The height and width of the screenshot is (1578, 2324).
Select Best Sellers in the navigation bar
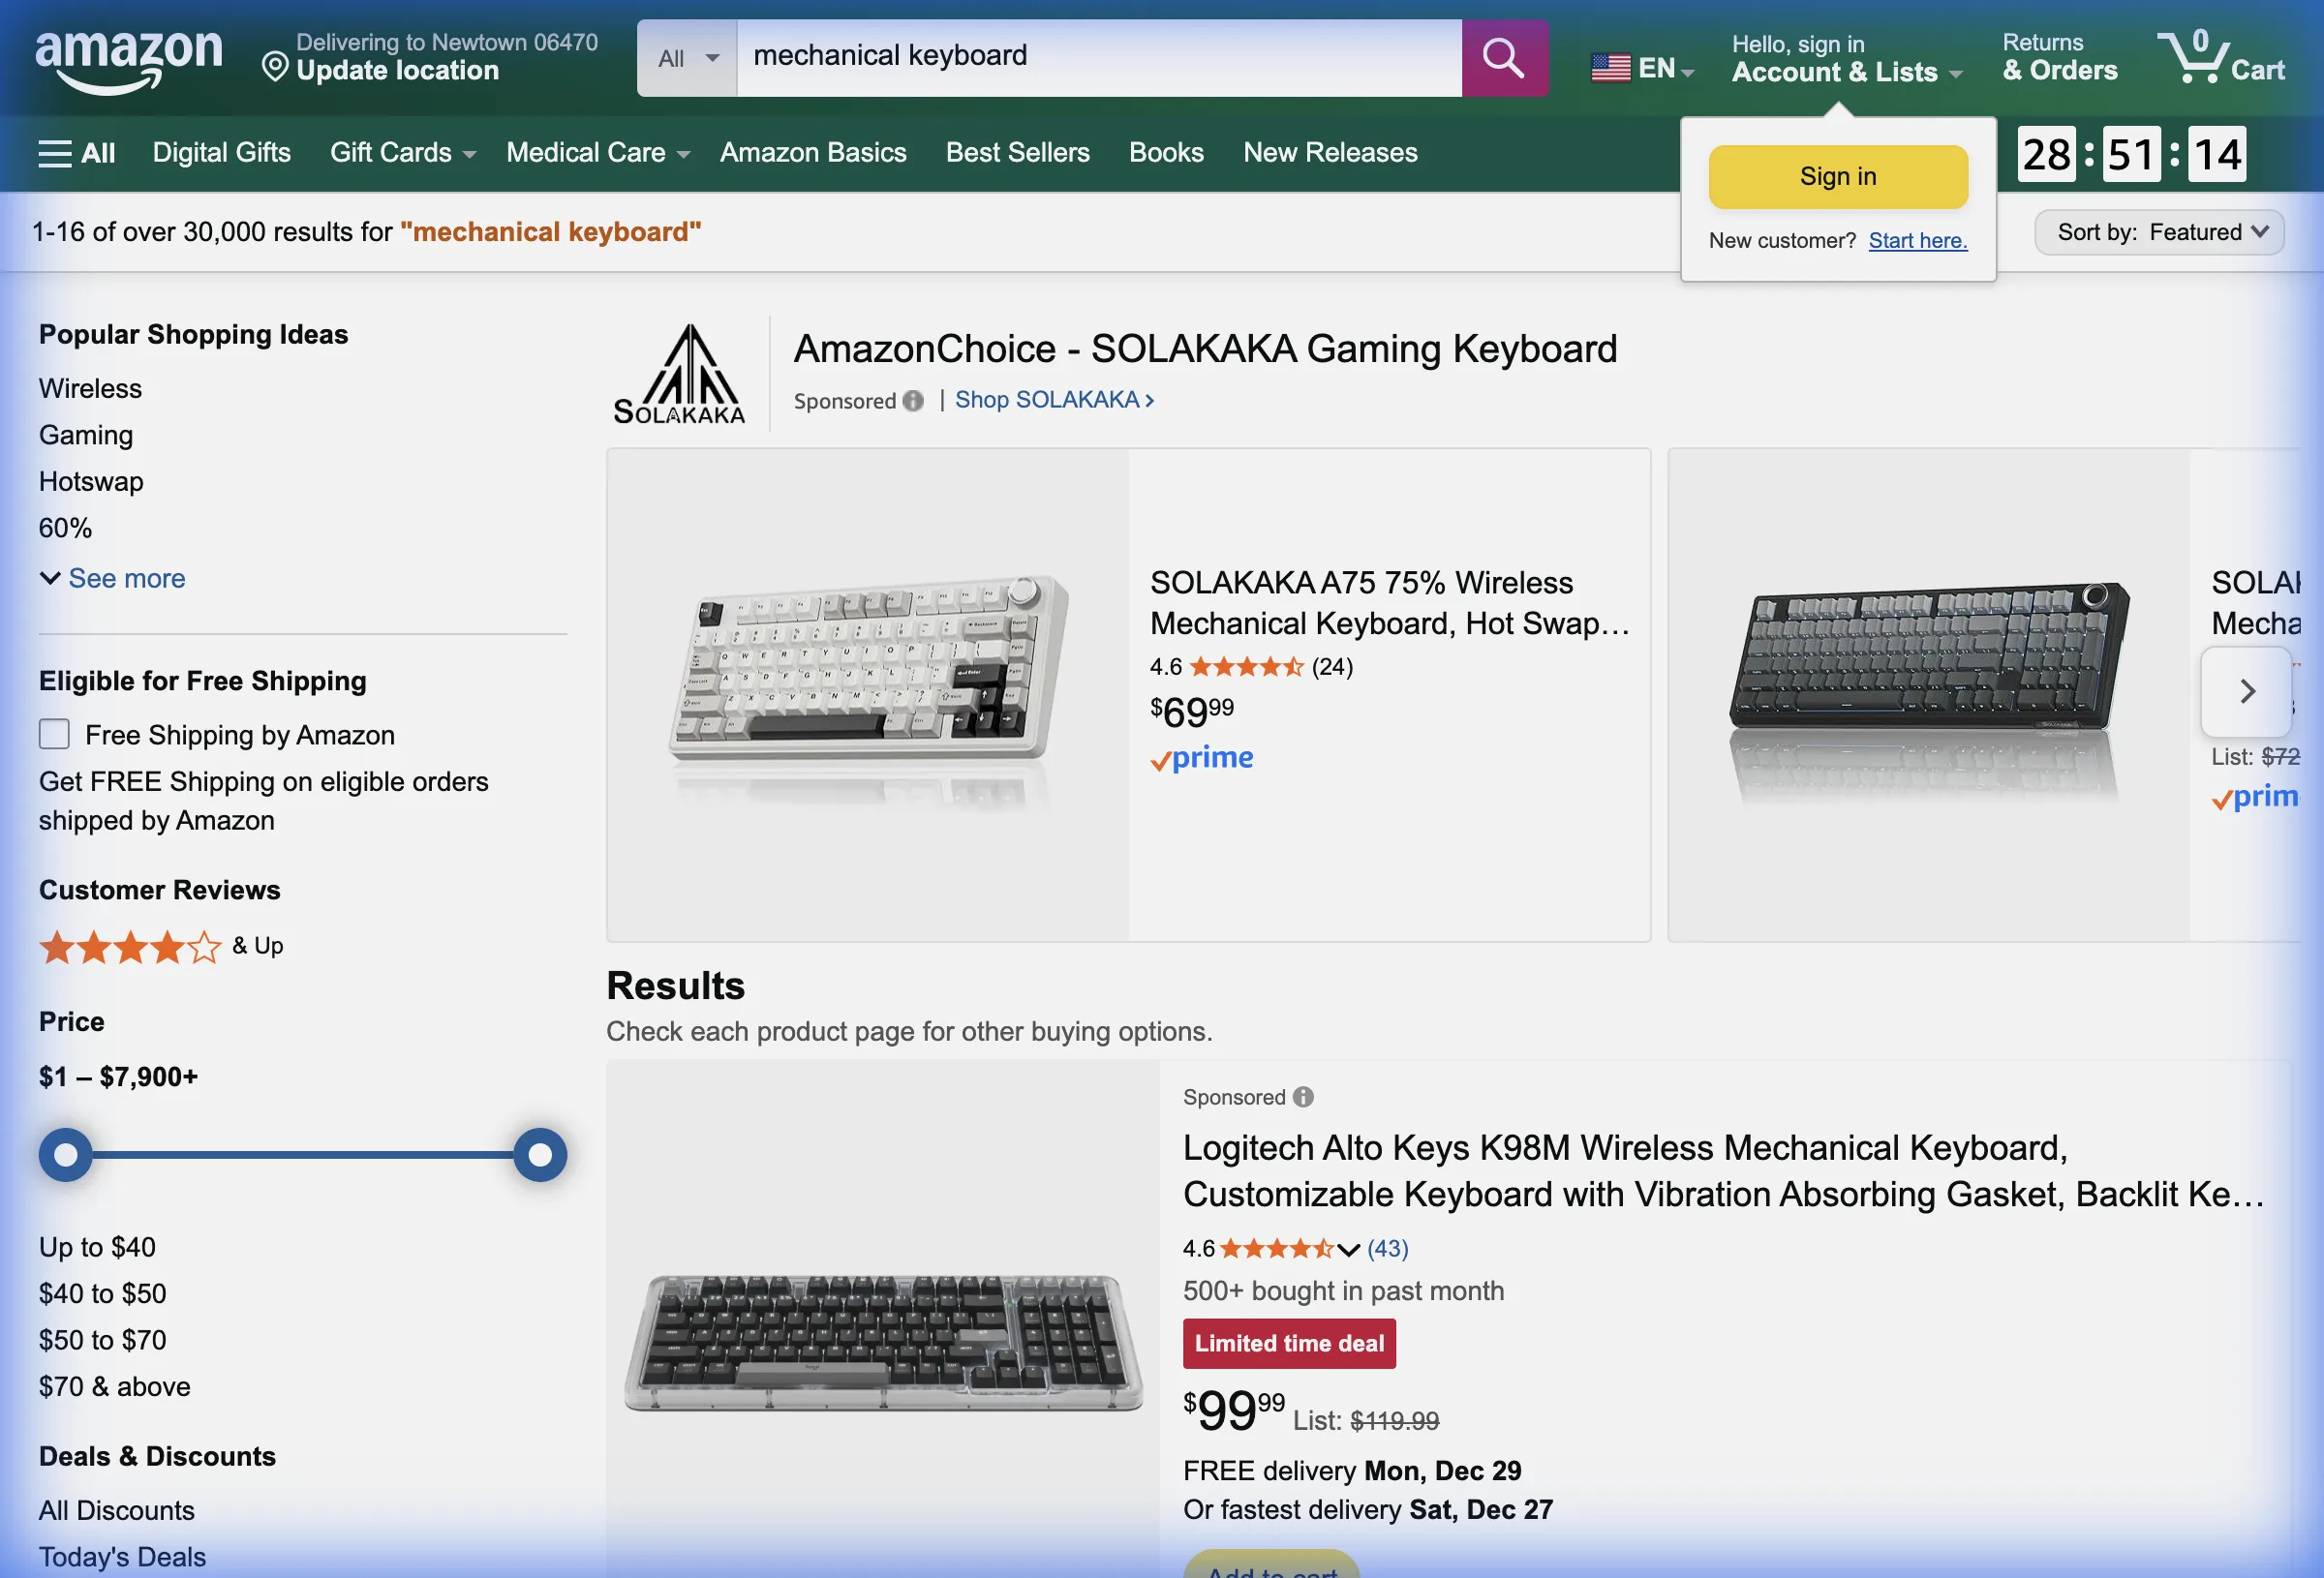[1017, 152]
